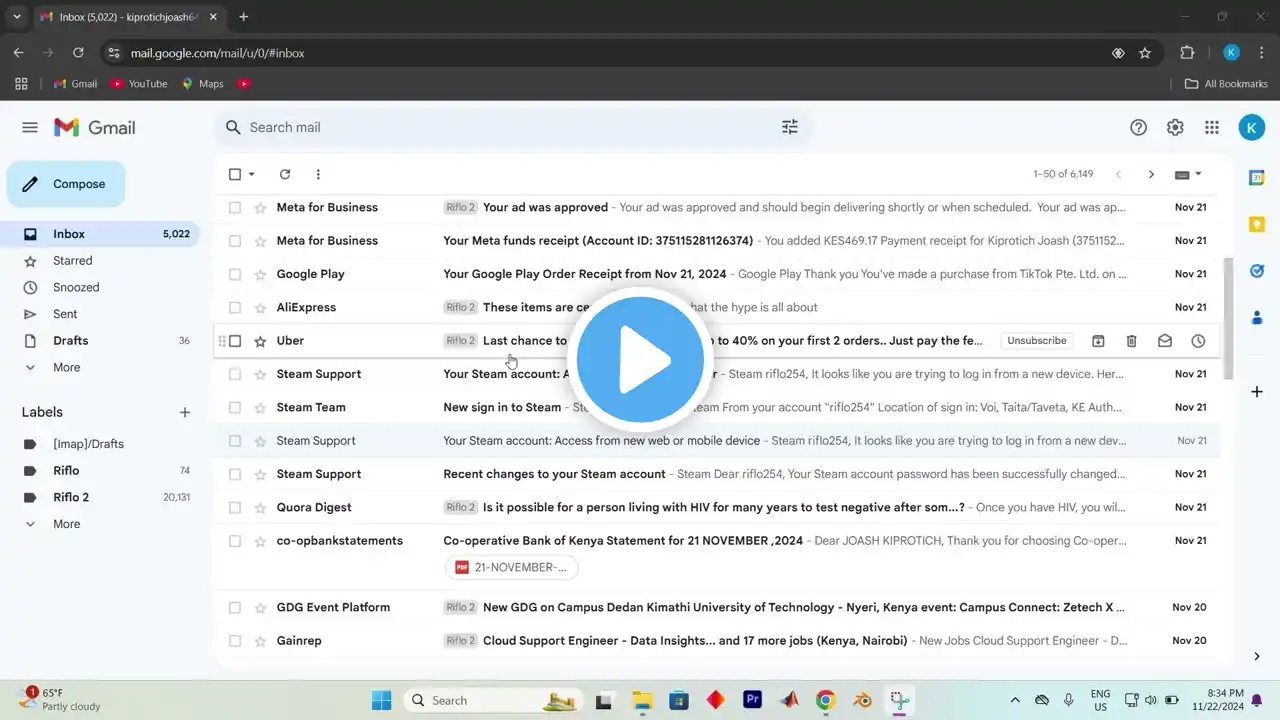Open the Windows Start menu
This screenshot has width=1280, height=720.
point(382,700)
